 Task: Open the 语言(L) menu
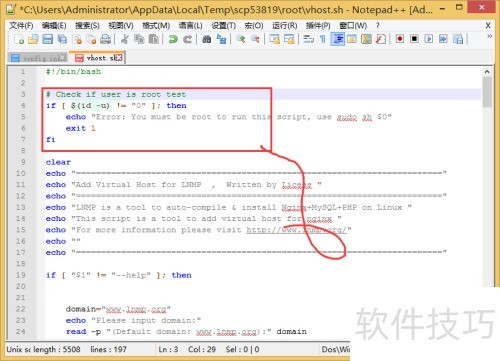[x=190, y=25]
